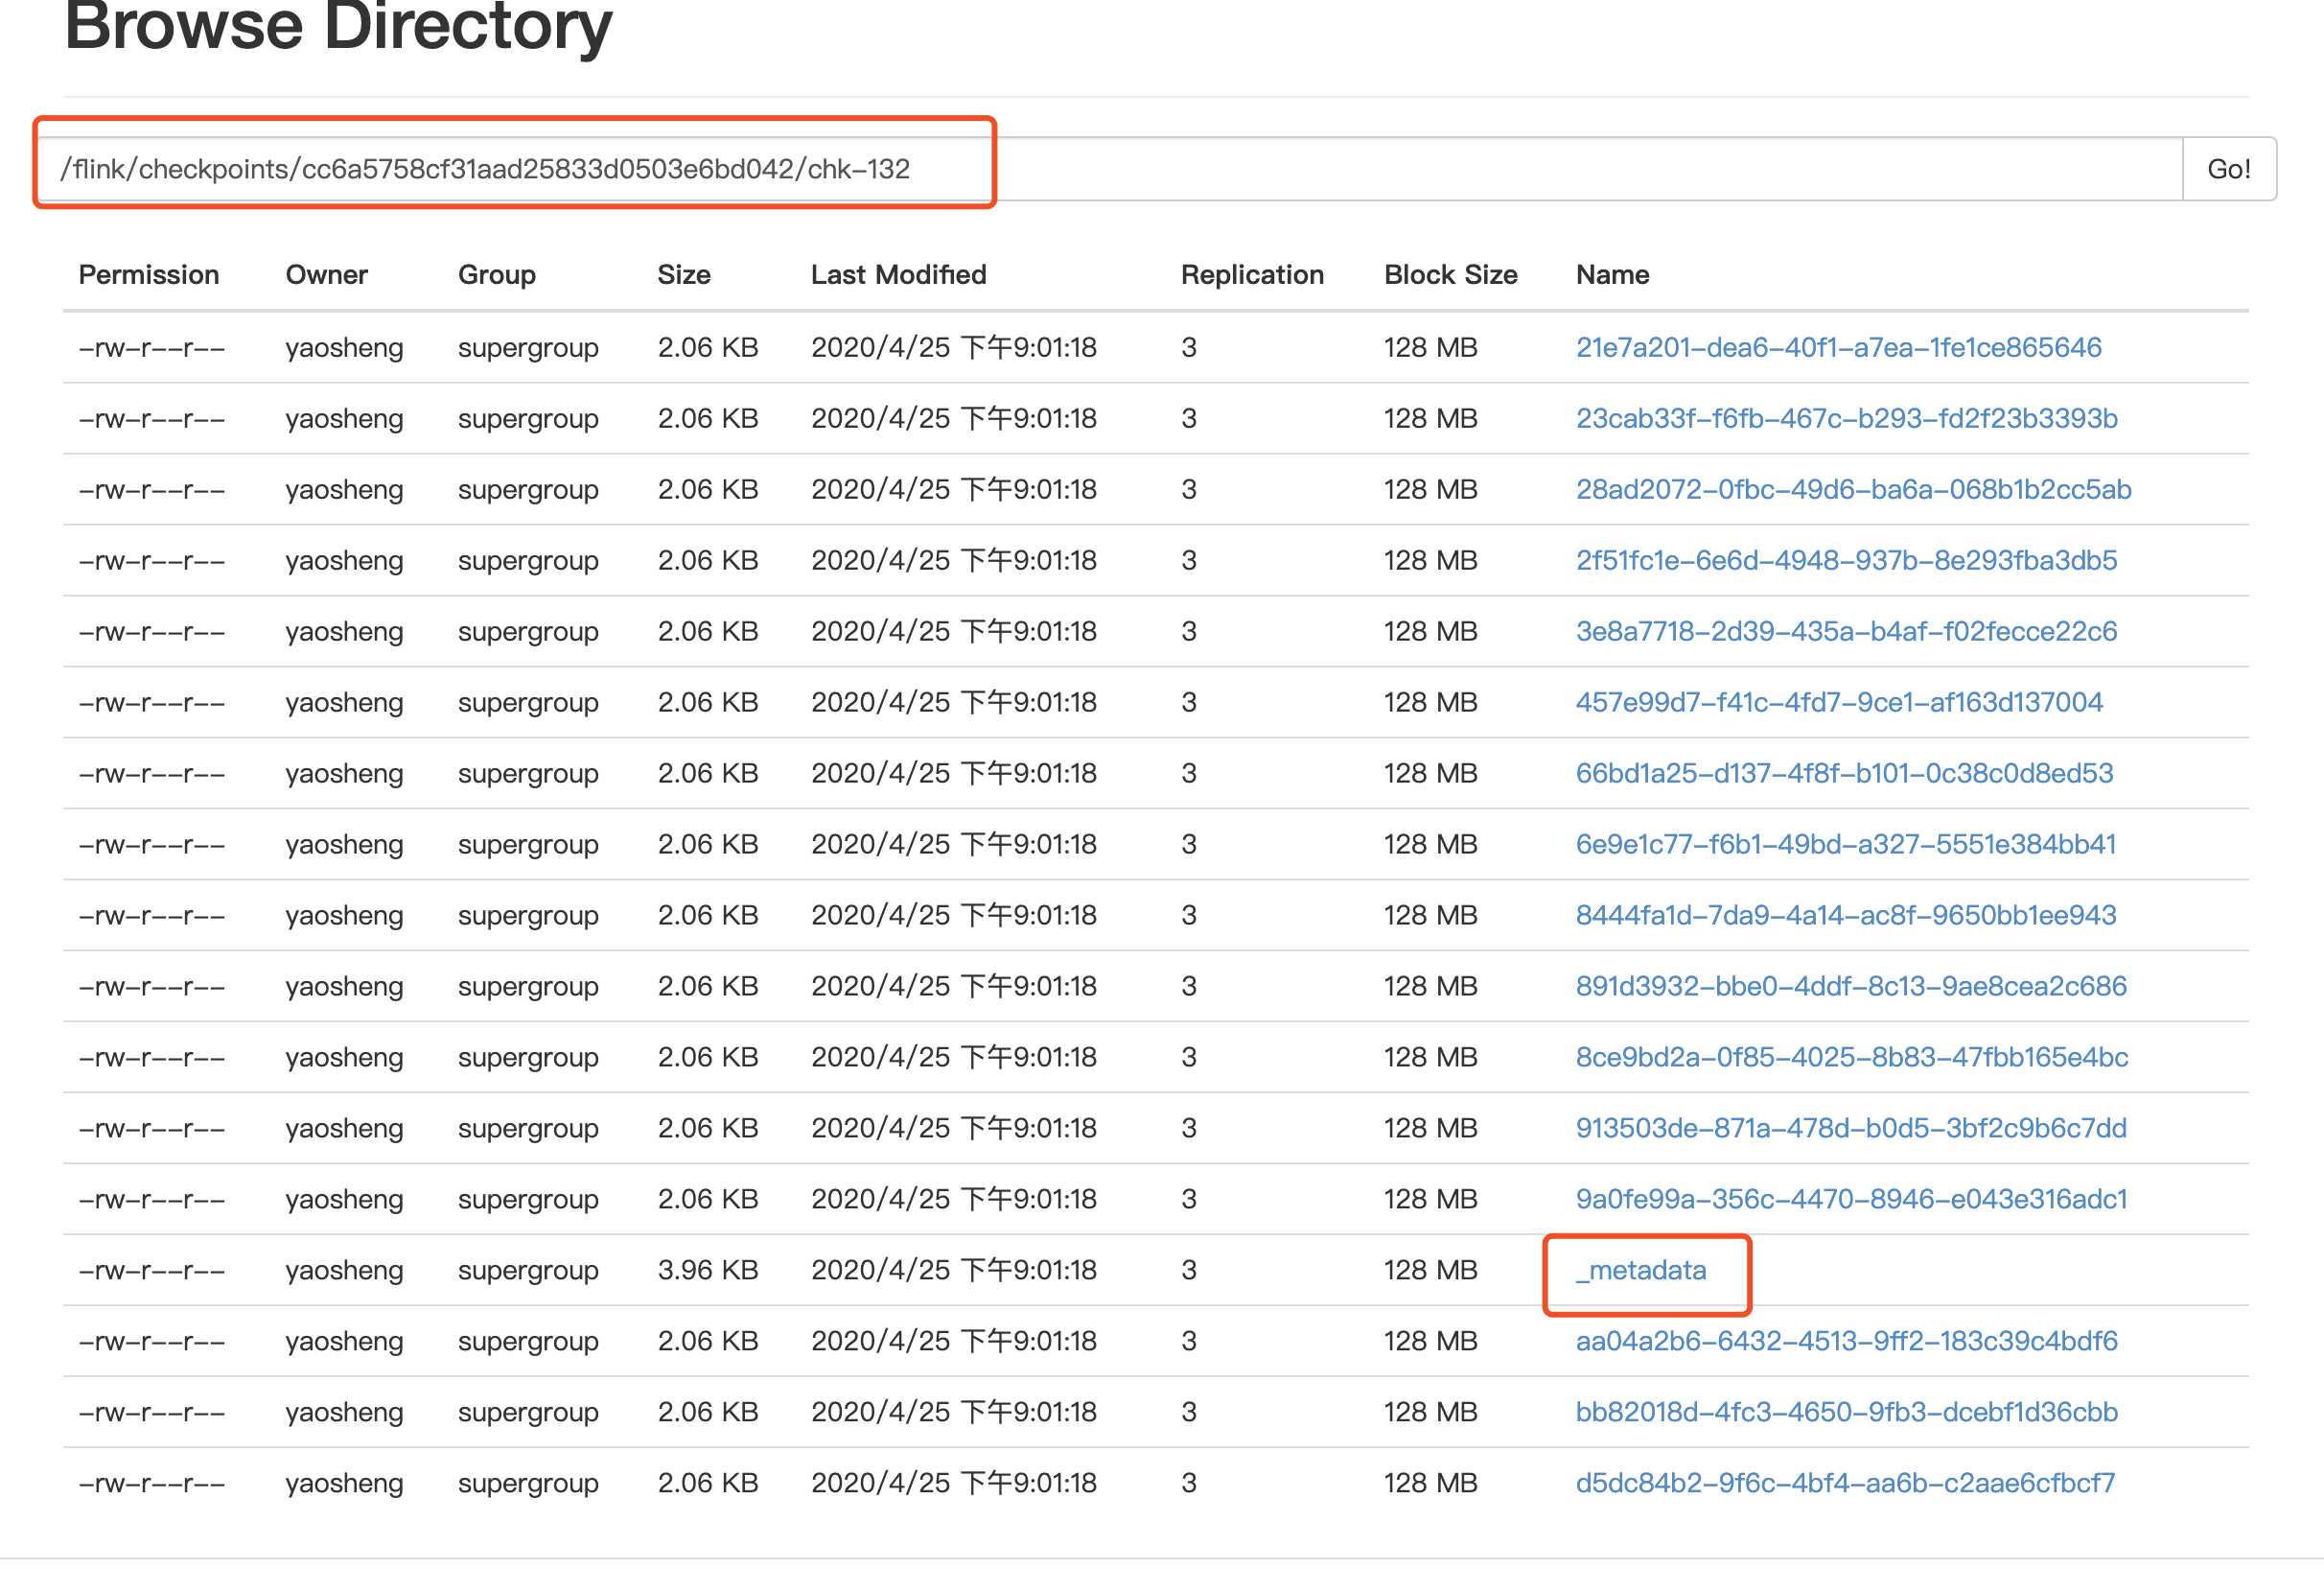2324x1569 pixels.
Task: Open file 8ce9bd2a-0f85-4025-8b83-47fbb165e4bc
Action: click(1851, 1057)
